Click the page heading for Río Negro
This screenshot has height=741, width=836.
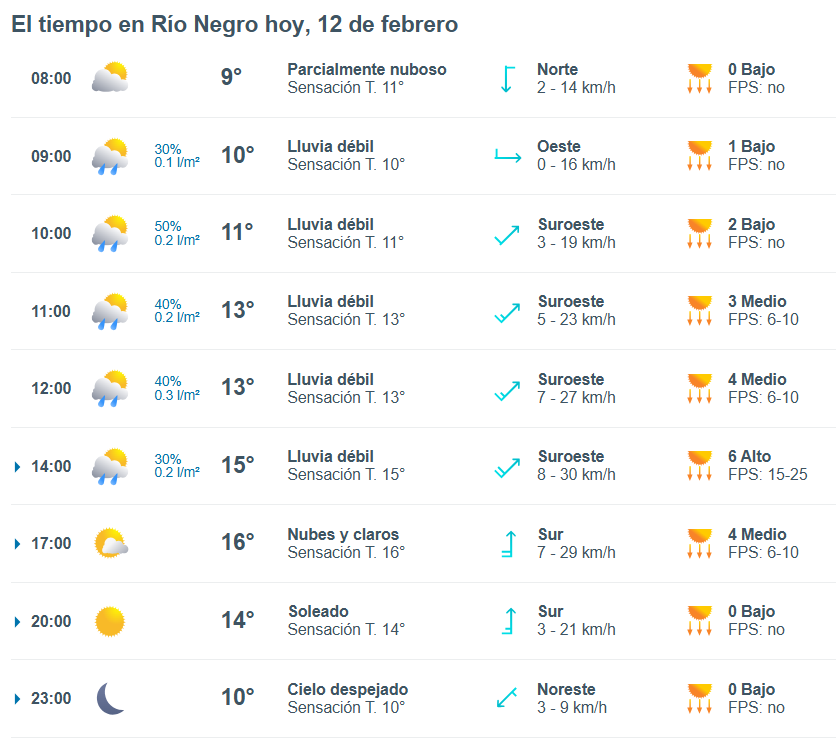235,24
